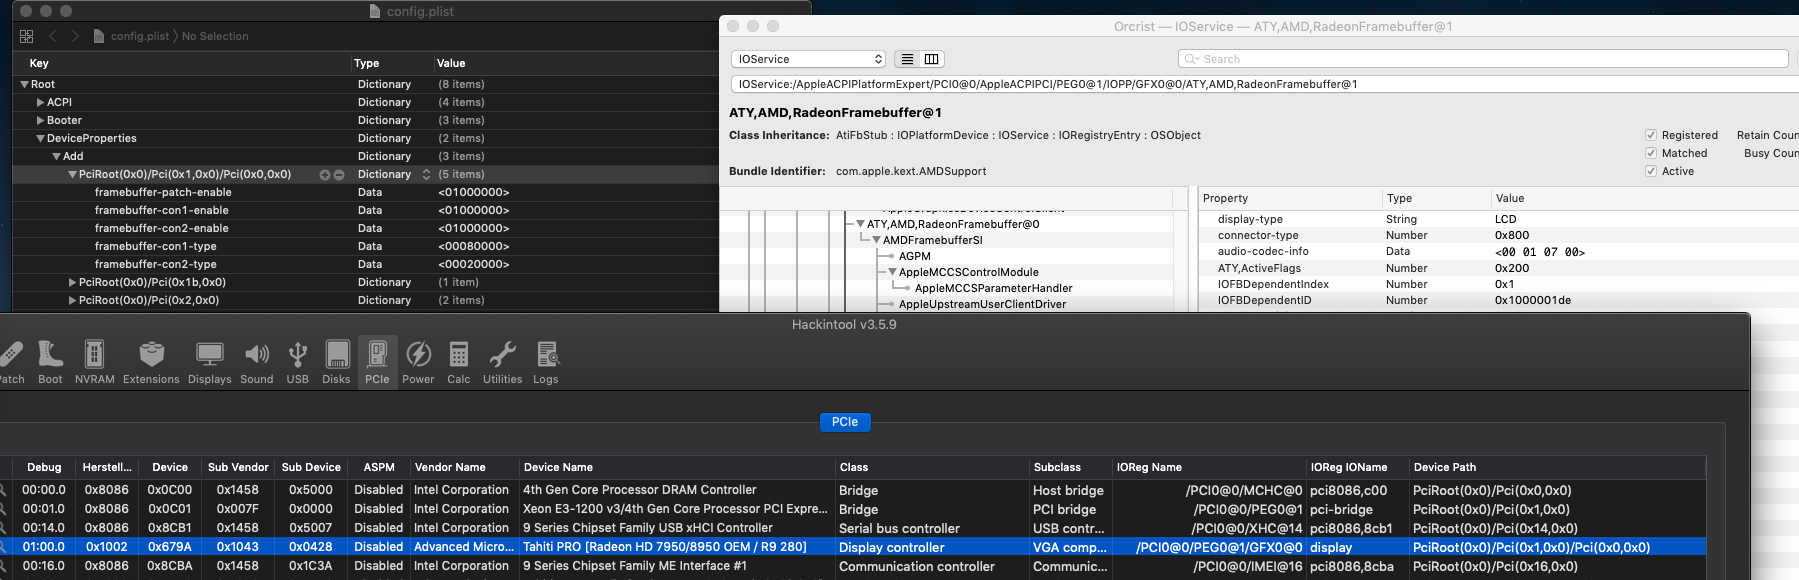The image size is (1799, 580).
Task: Select the framebuffer-patch-enable key
Action: (x=163, y=193)
